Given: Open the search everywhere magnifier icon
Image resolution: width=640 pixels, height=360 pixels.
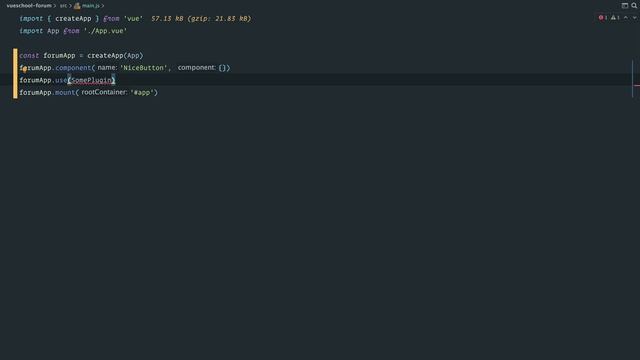Looking at the screenshot, I should coord(634,5).
